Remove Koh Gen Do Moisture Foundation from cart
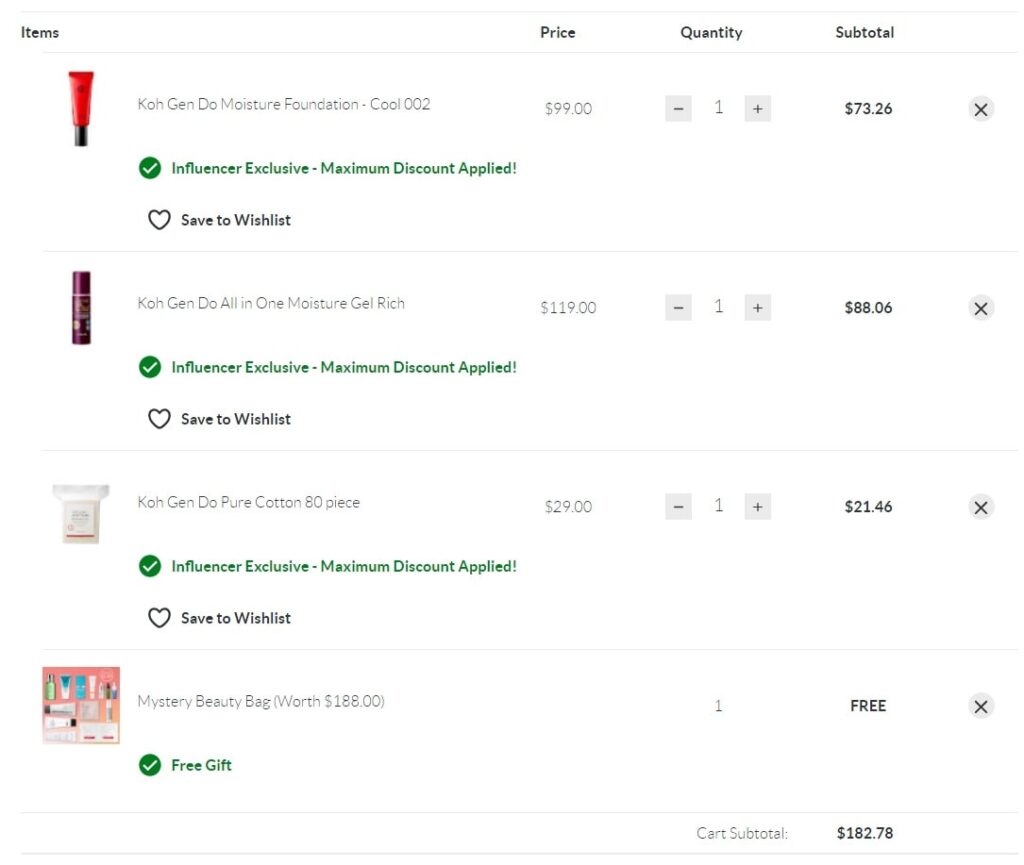 [x=981, y=109]
